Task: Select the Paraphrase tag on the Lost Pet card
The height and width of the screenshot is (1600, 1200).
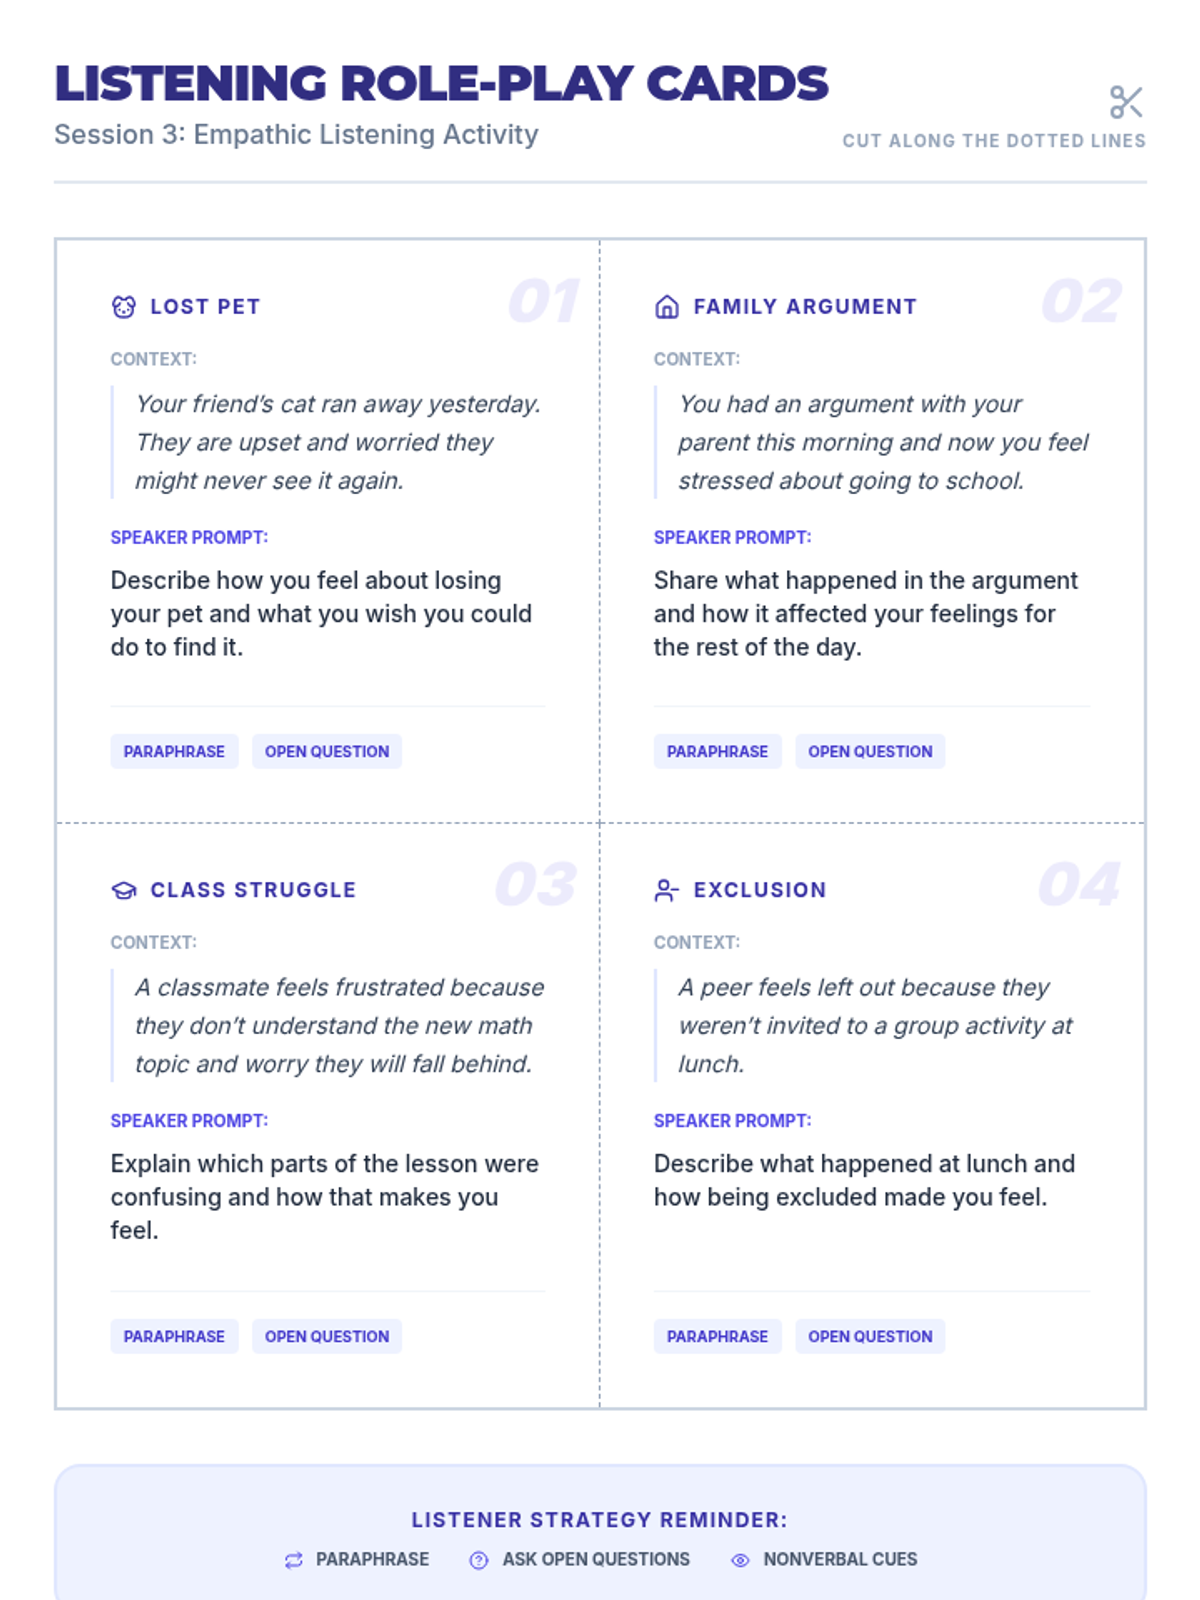Action: (174, 751)
